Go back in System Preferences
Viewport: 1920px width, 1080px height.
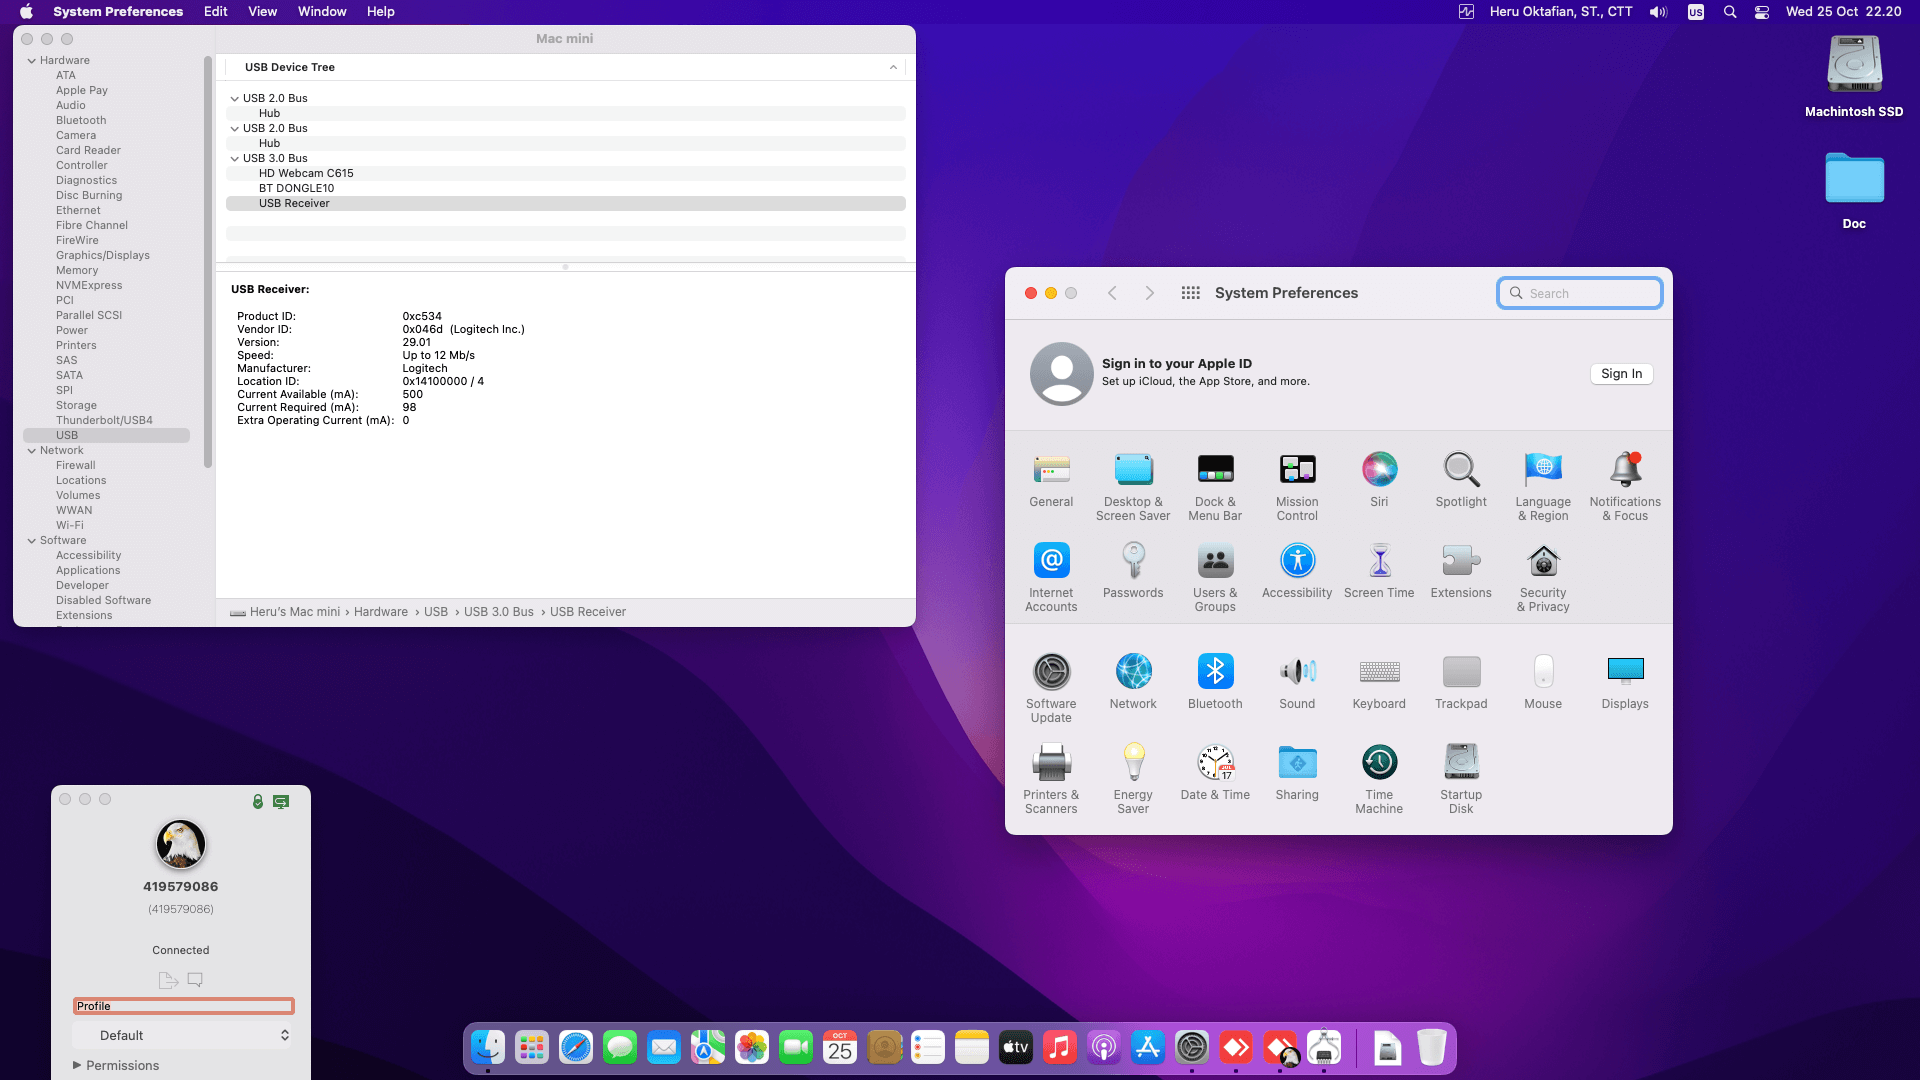coord(1112,293)
